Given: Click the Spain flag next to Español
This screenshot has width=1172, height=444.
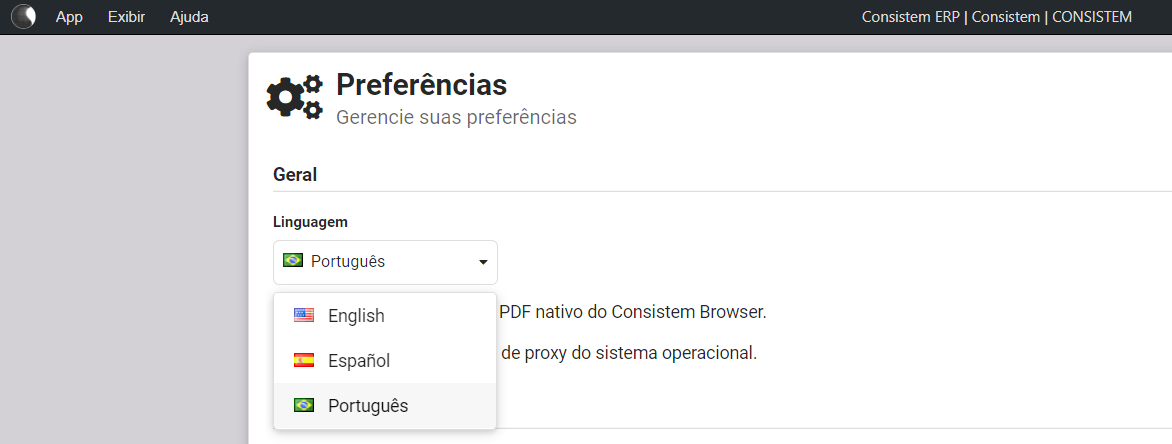Looking at the screenshot, I should click(x=304, y=360).
